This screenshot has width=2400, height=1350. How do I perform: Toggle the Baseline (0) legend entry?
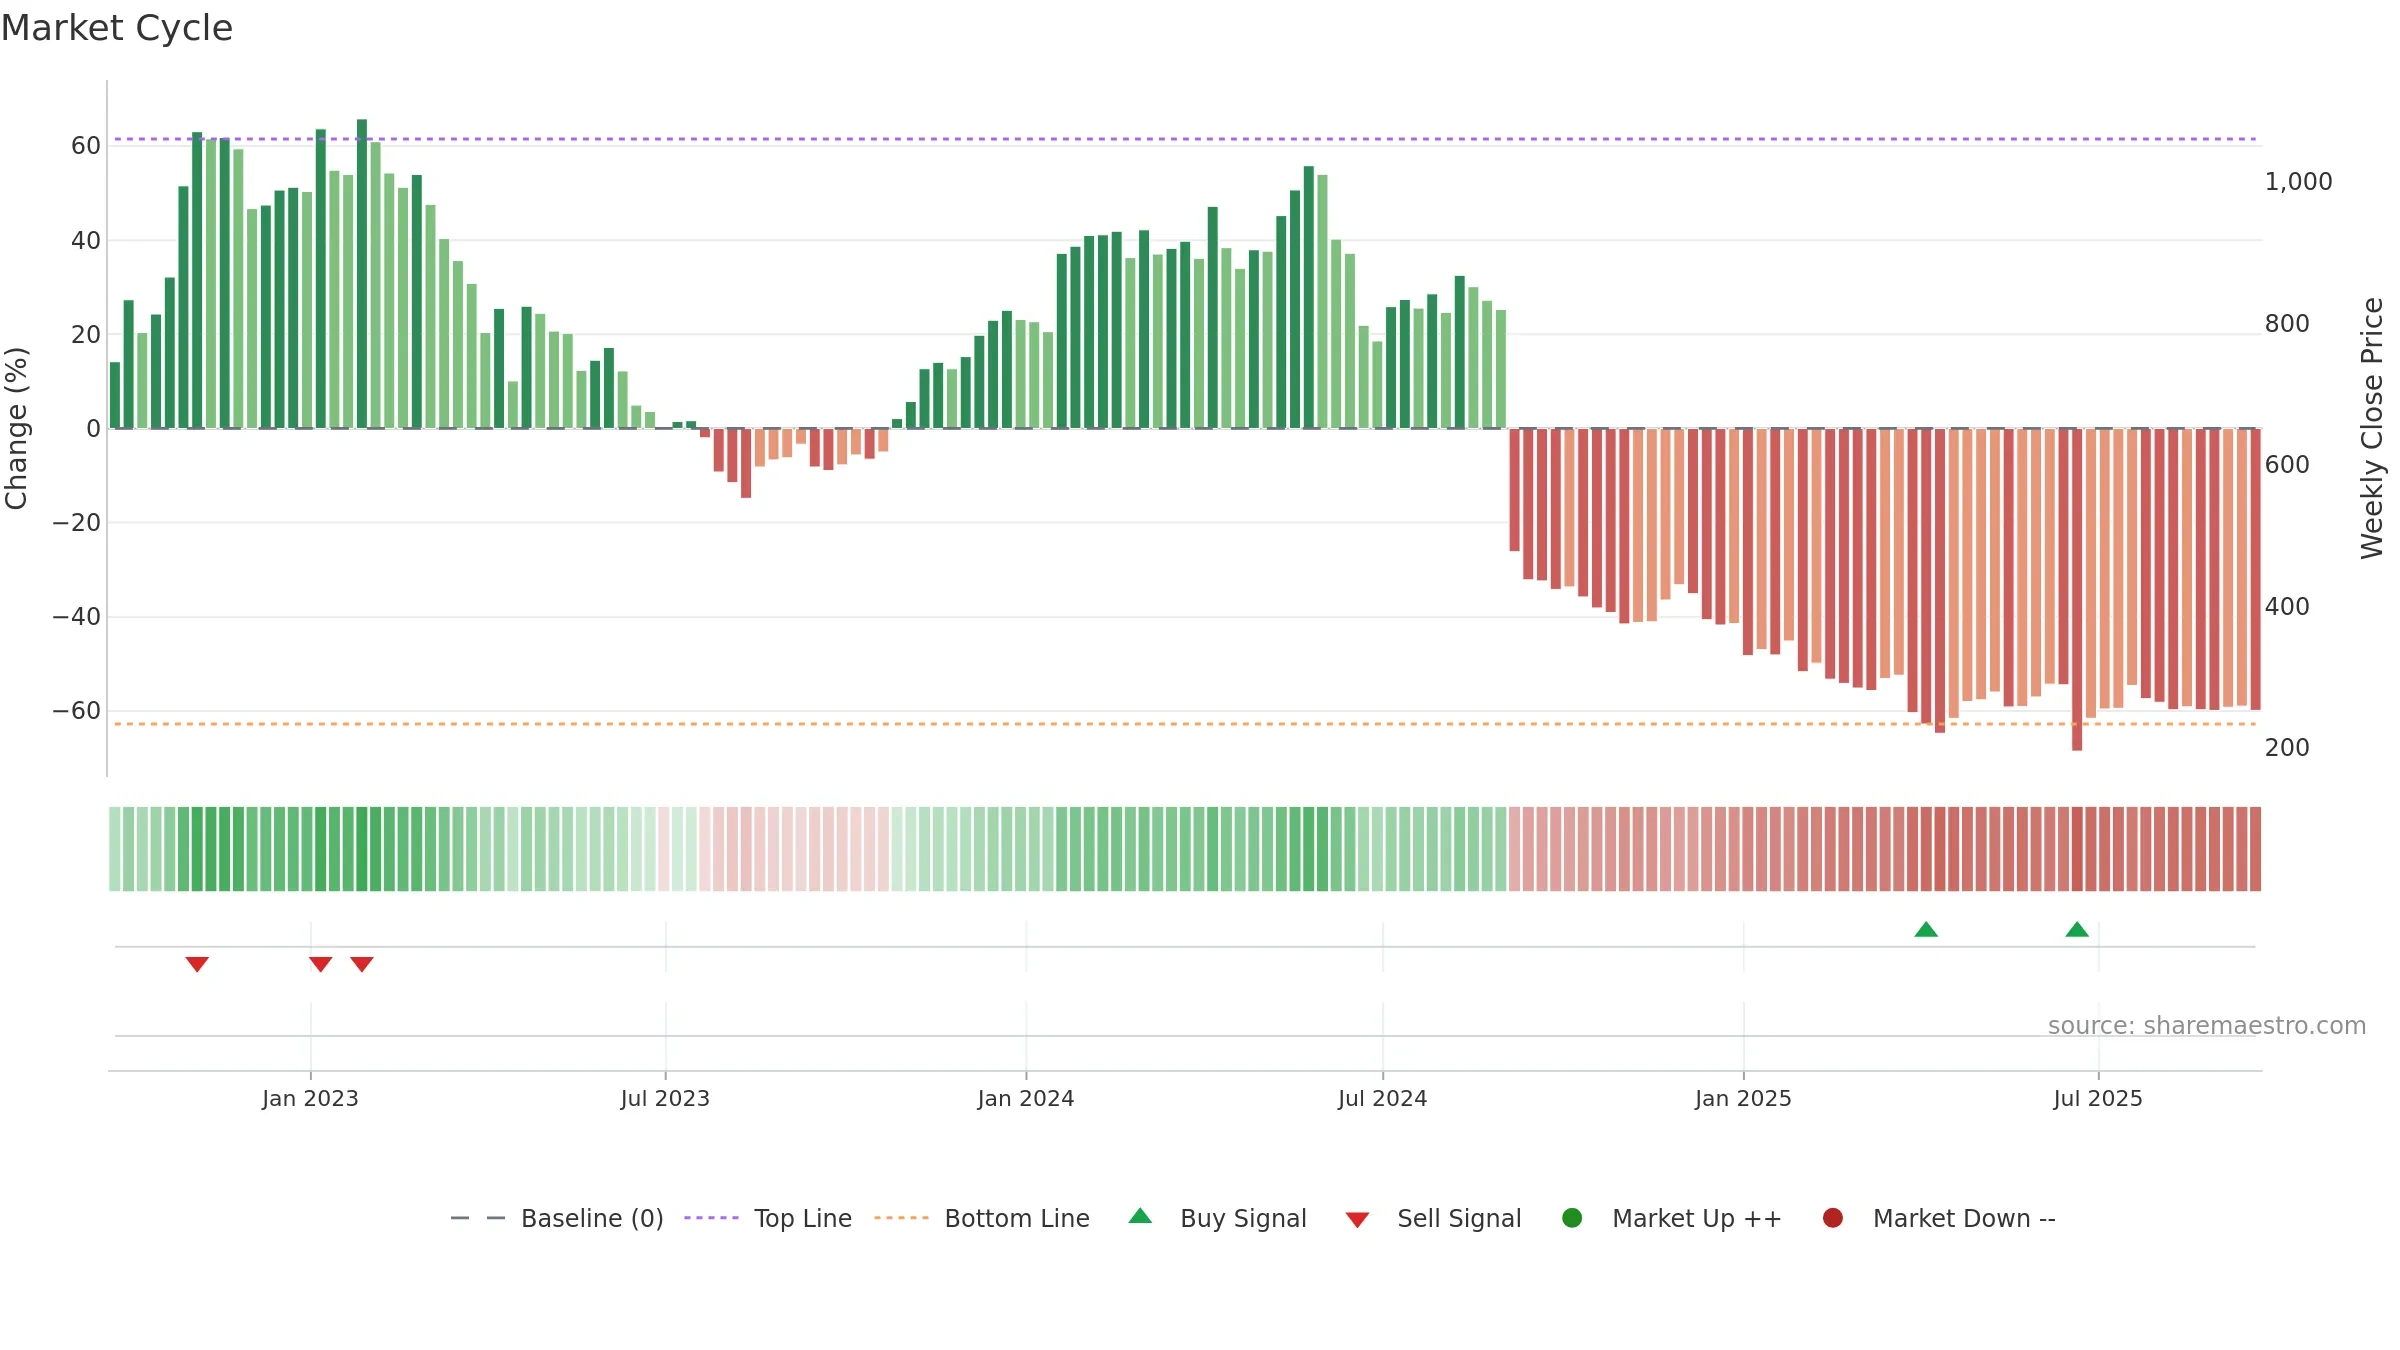tap(557, 1218)
